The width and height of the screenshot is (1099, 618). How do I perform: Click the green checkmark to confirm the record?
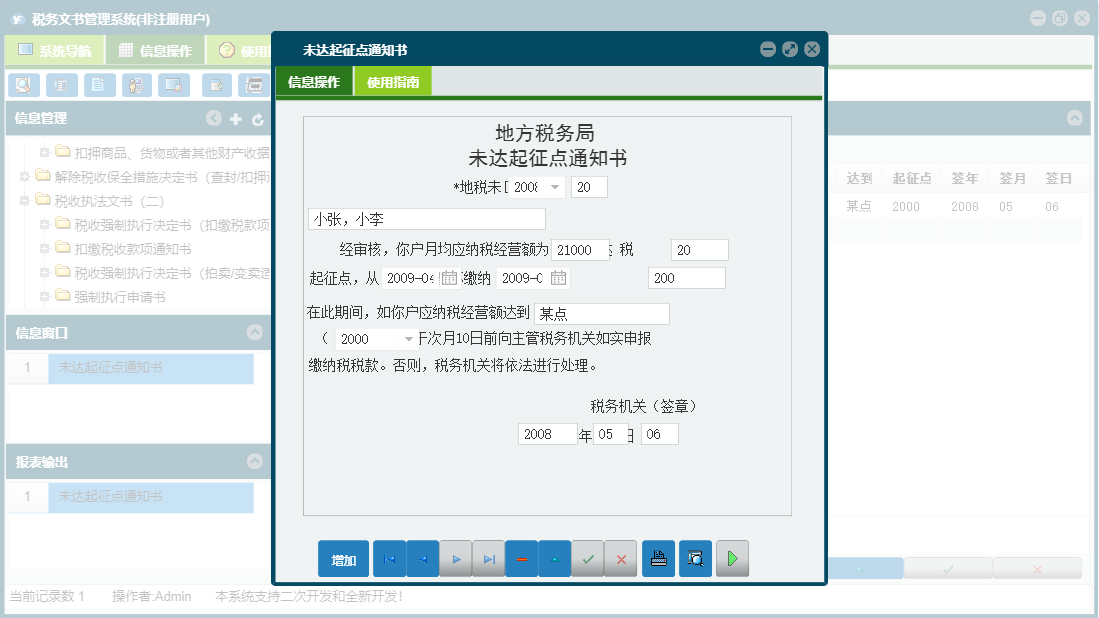(x=588, y=558)
